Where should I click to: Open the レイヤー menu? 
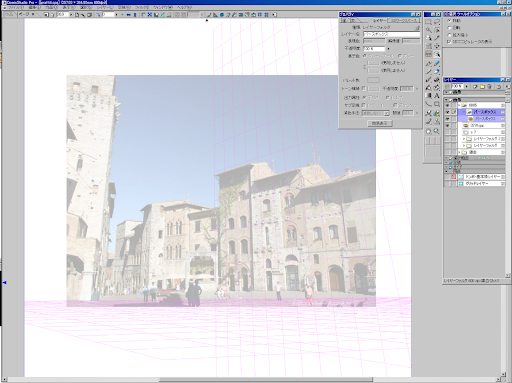pos(105,7)
